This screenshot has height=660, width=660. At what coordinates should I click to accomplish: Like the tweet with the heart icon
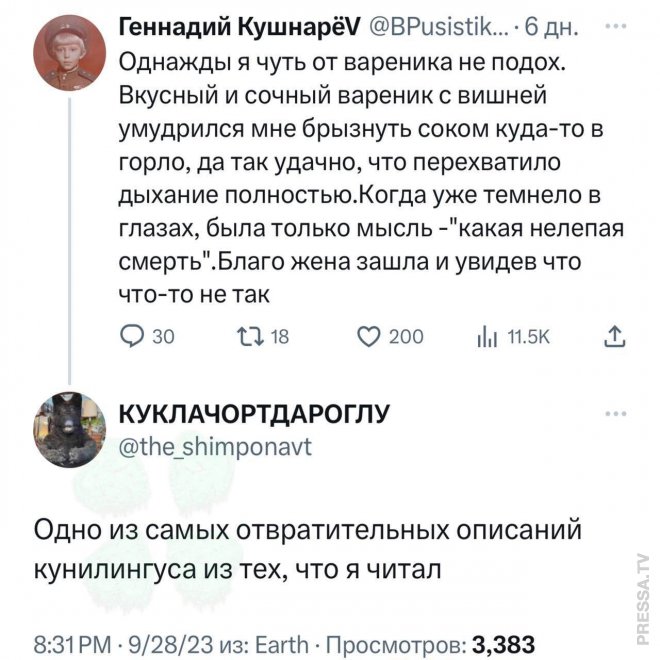[368, 337]
